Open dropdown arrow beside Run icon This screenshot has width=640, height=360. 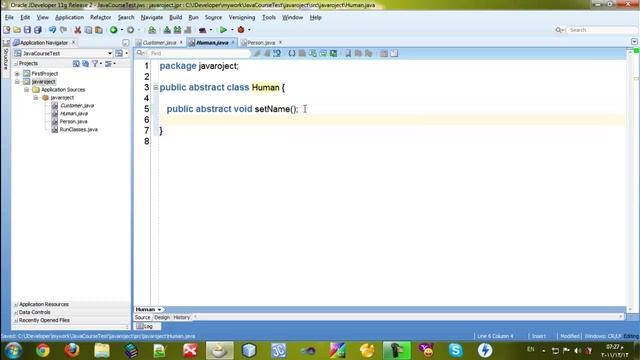(232, 30)
